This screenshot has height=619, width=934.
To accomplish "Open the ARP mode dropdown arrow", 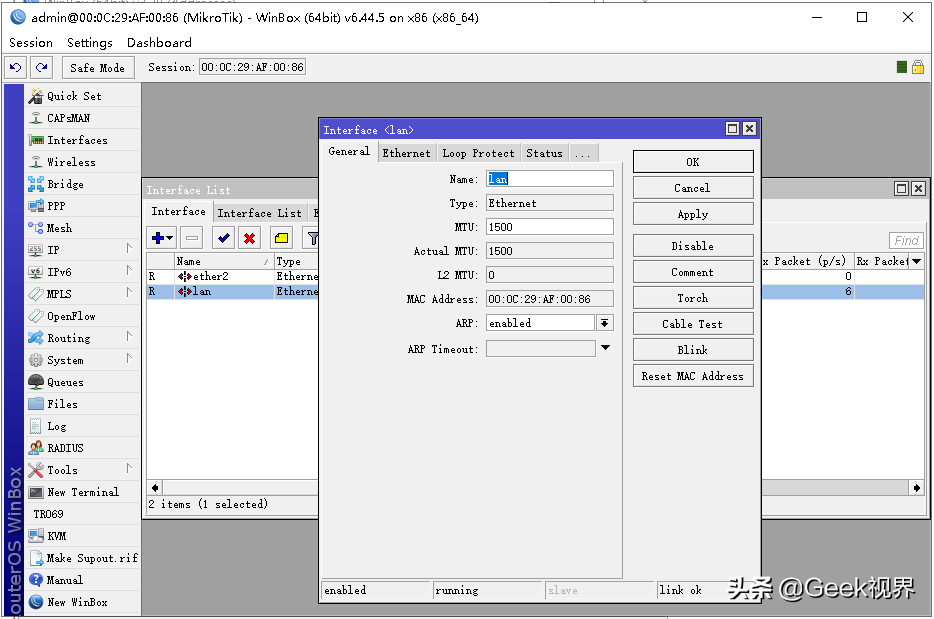I will [605, 323].
